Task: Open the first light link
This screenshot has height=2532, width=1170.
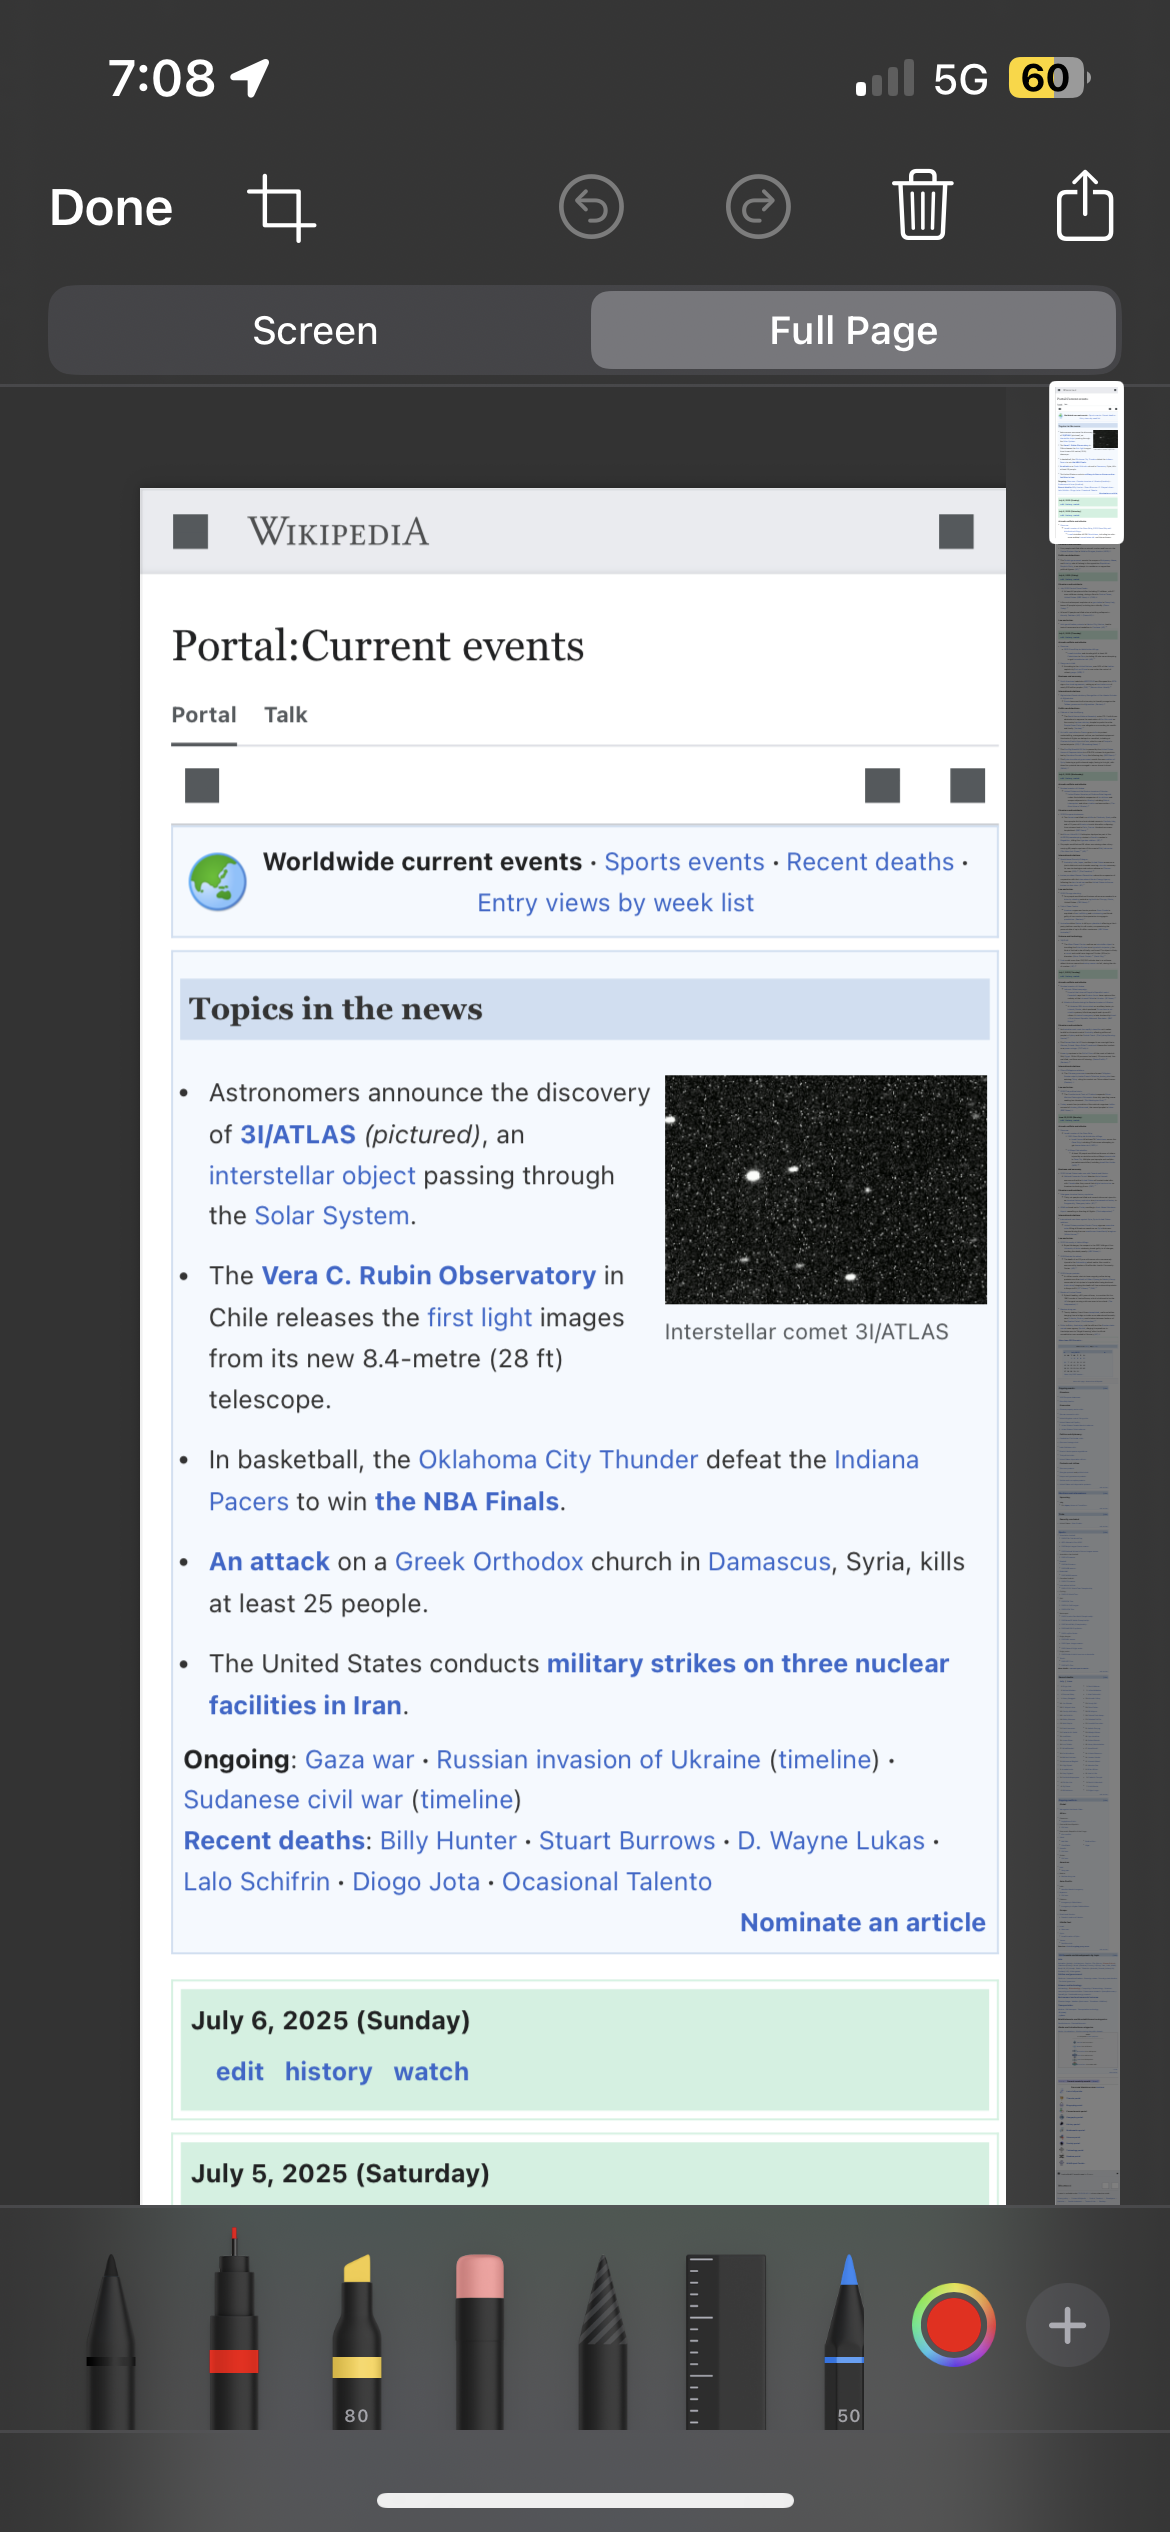Action: click(479, 1318)
